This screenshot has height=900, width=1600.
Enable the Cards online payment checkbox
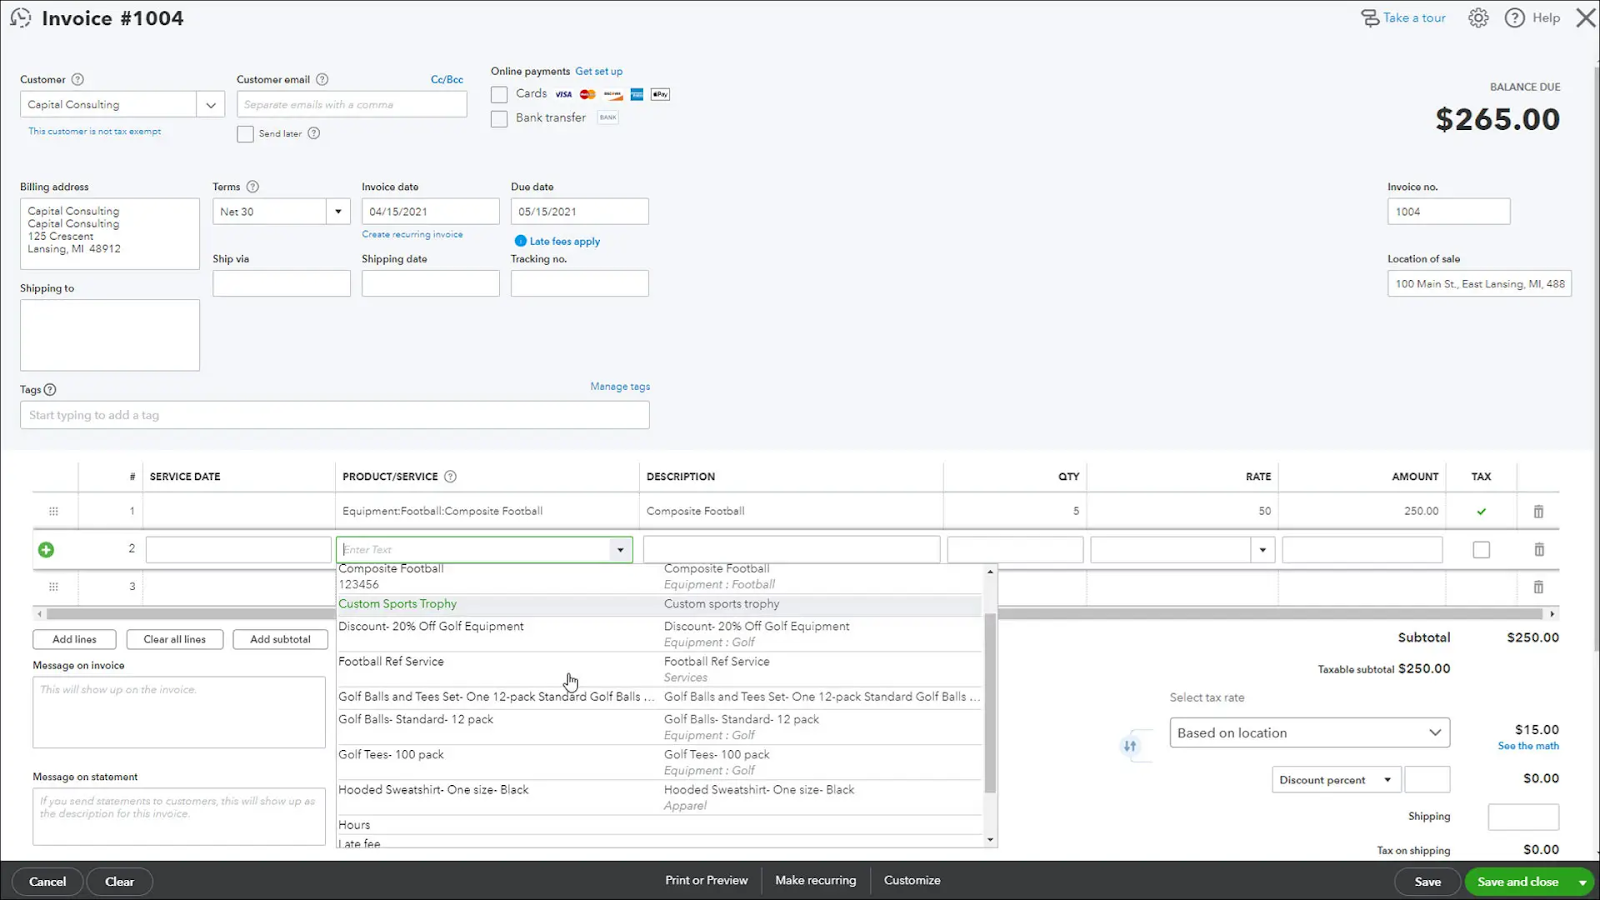[x=498, y=93]
